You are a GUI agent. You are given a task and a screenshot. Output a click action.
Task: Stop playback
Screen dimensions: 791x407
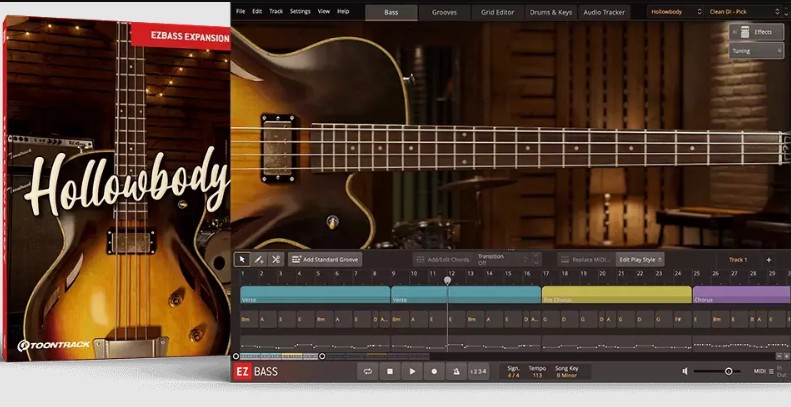click(x=390, y=372)
